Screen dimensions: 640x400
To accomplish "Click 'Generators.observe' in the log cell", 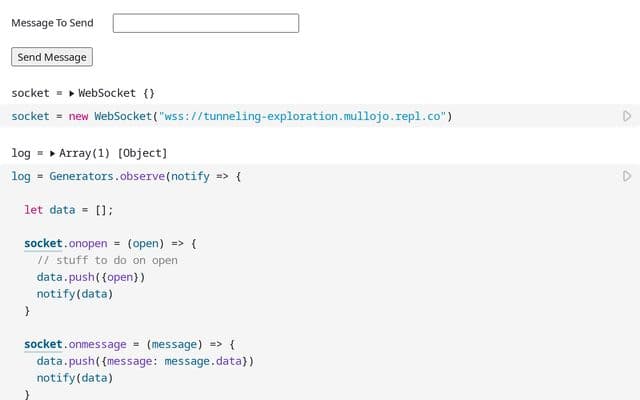I will tap(107, 176).
